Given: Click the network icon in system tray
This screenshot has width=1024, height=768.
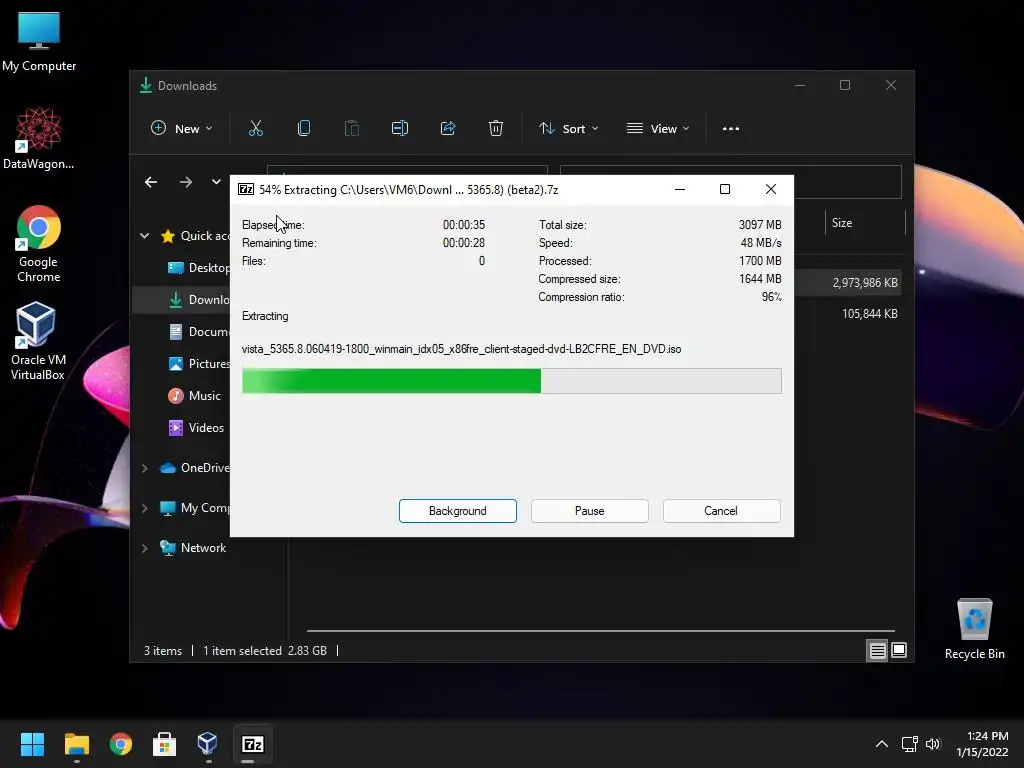Looking at the screenshot, I should (x=909, y=744).
